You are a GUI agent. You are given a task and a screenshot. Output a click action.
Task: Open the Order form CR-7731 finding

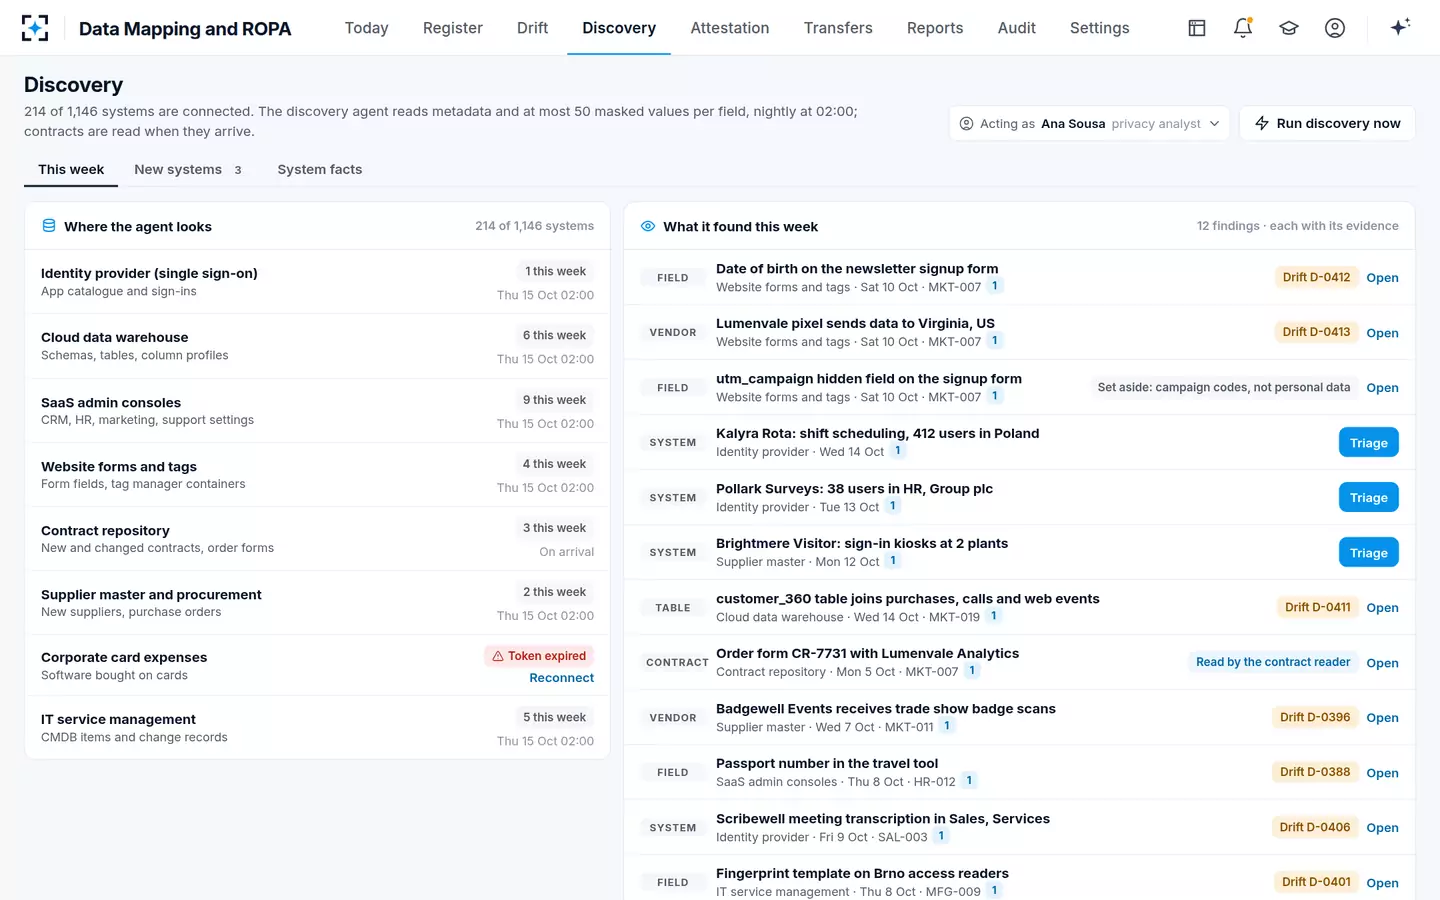pos(1382,663)
